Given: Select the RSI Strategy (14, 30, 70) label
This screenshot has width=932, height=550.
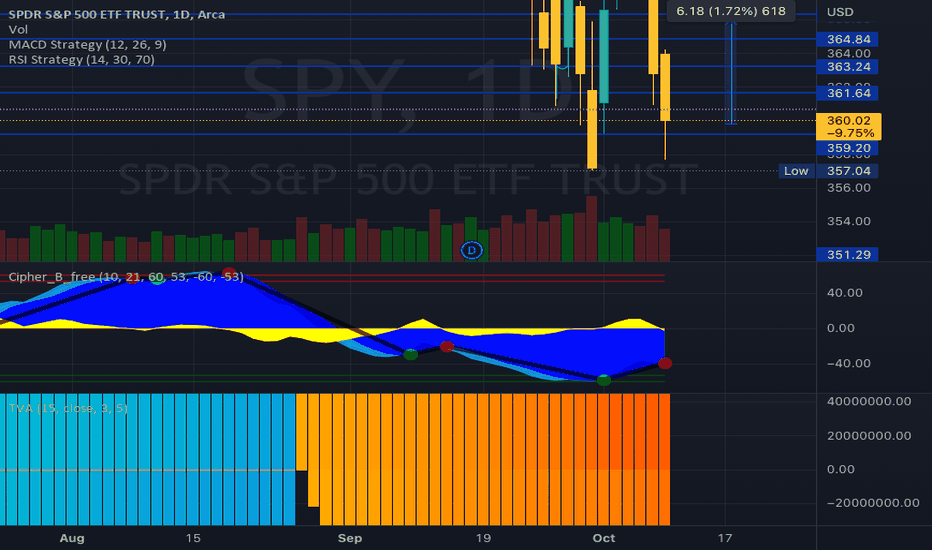Looking at the screenshot, I should click(x=81, y=59).
